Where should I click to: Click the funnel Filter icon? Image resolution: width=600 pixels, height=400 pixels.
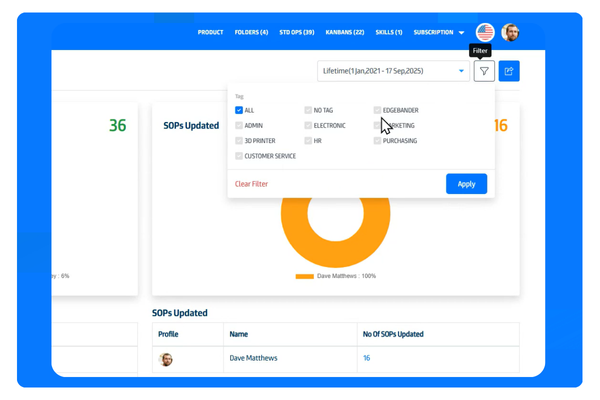coord(484,71)
